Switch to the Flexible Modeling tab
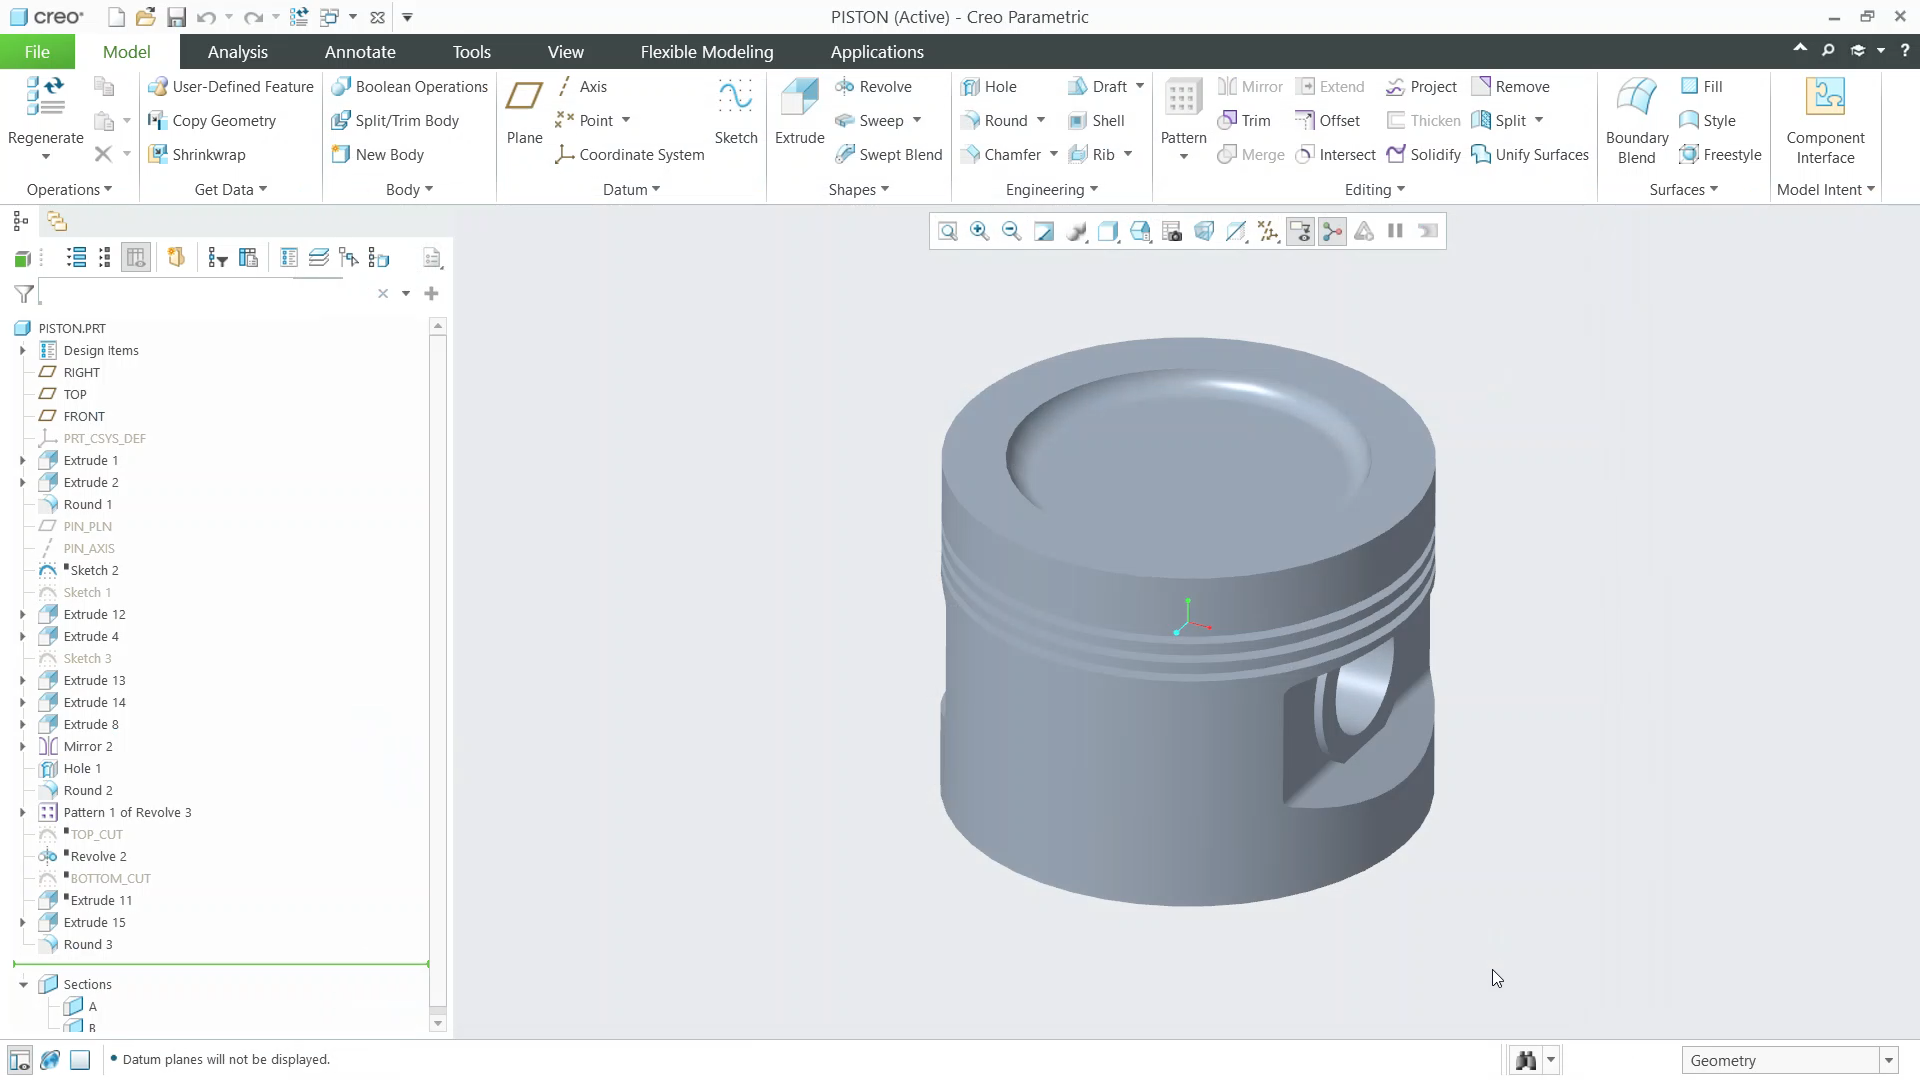Viewport: 1920px width, 1080px height. pyautogui.click(x=706, y=51)
